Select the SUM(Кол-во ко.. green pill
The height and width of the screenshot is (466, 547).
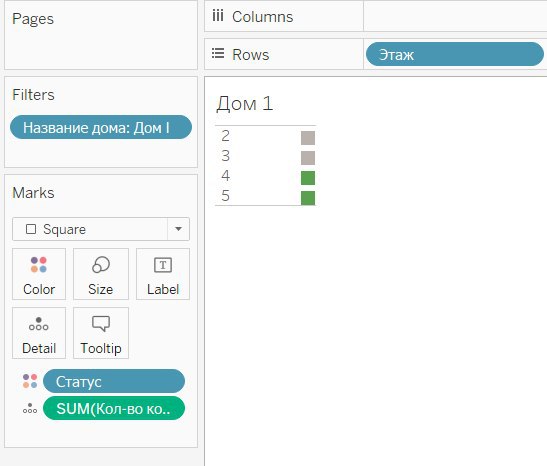point(114,408)
